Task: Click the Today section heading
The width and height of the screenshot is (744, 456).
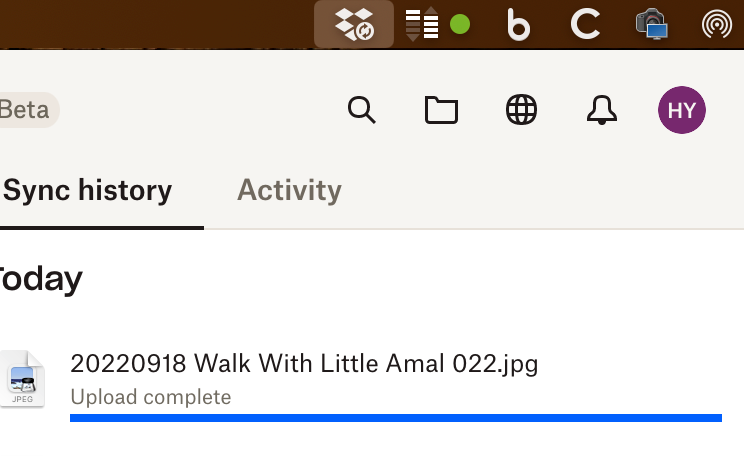Action: (x=40, y=279)
